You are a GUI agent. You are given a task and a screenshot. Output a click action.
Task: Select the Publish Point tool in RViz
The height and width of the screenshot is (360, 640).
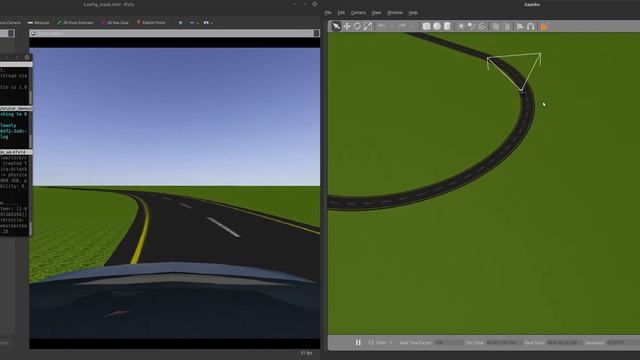(x=151, y=22)
